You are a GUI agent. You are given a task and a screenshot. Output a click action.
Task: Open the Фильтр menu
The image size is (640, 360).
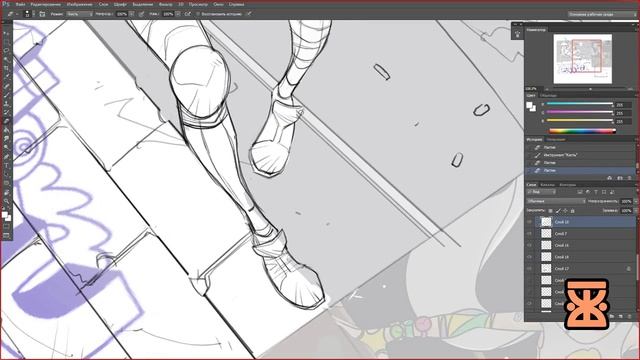click(x=165, y=4)
